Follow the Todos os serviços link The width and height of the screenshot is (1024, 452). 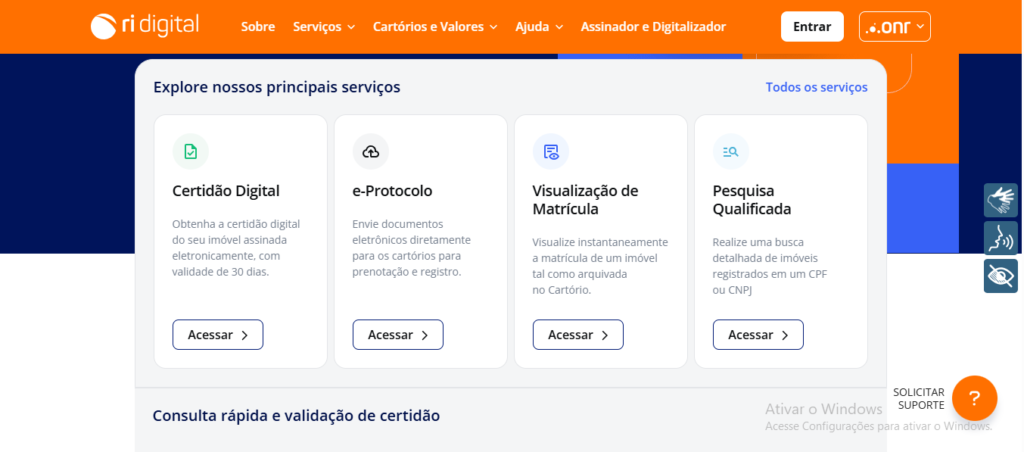point(816,87)
